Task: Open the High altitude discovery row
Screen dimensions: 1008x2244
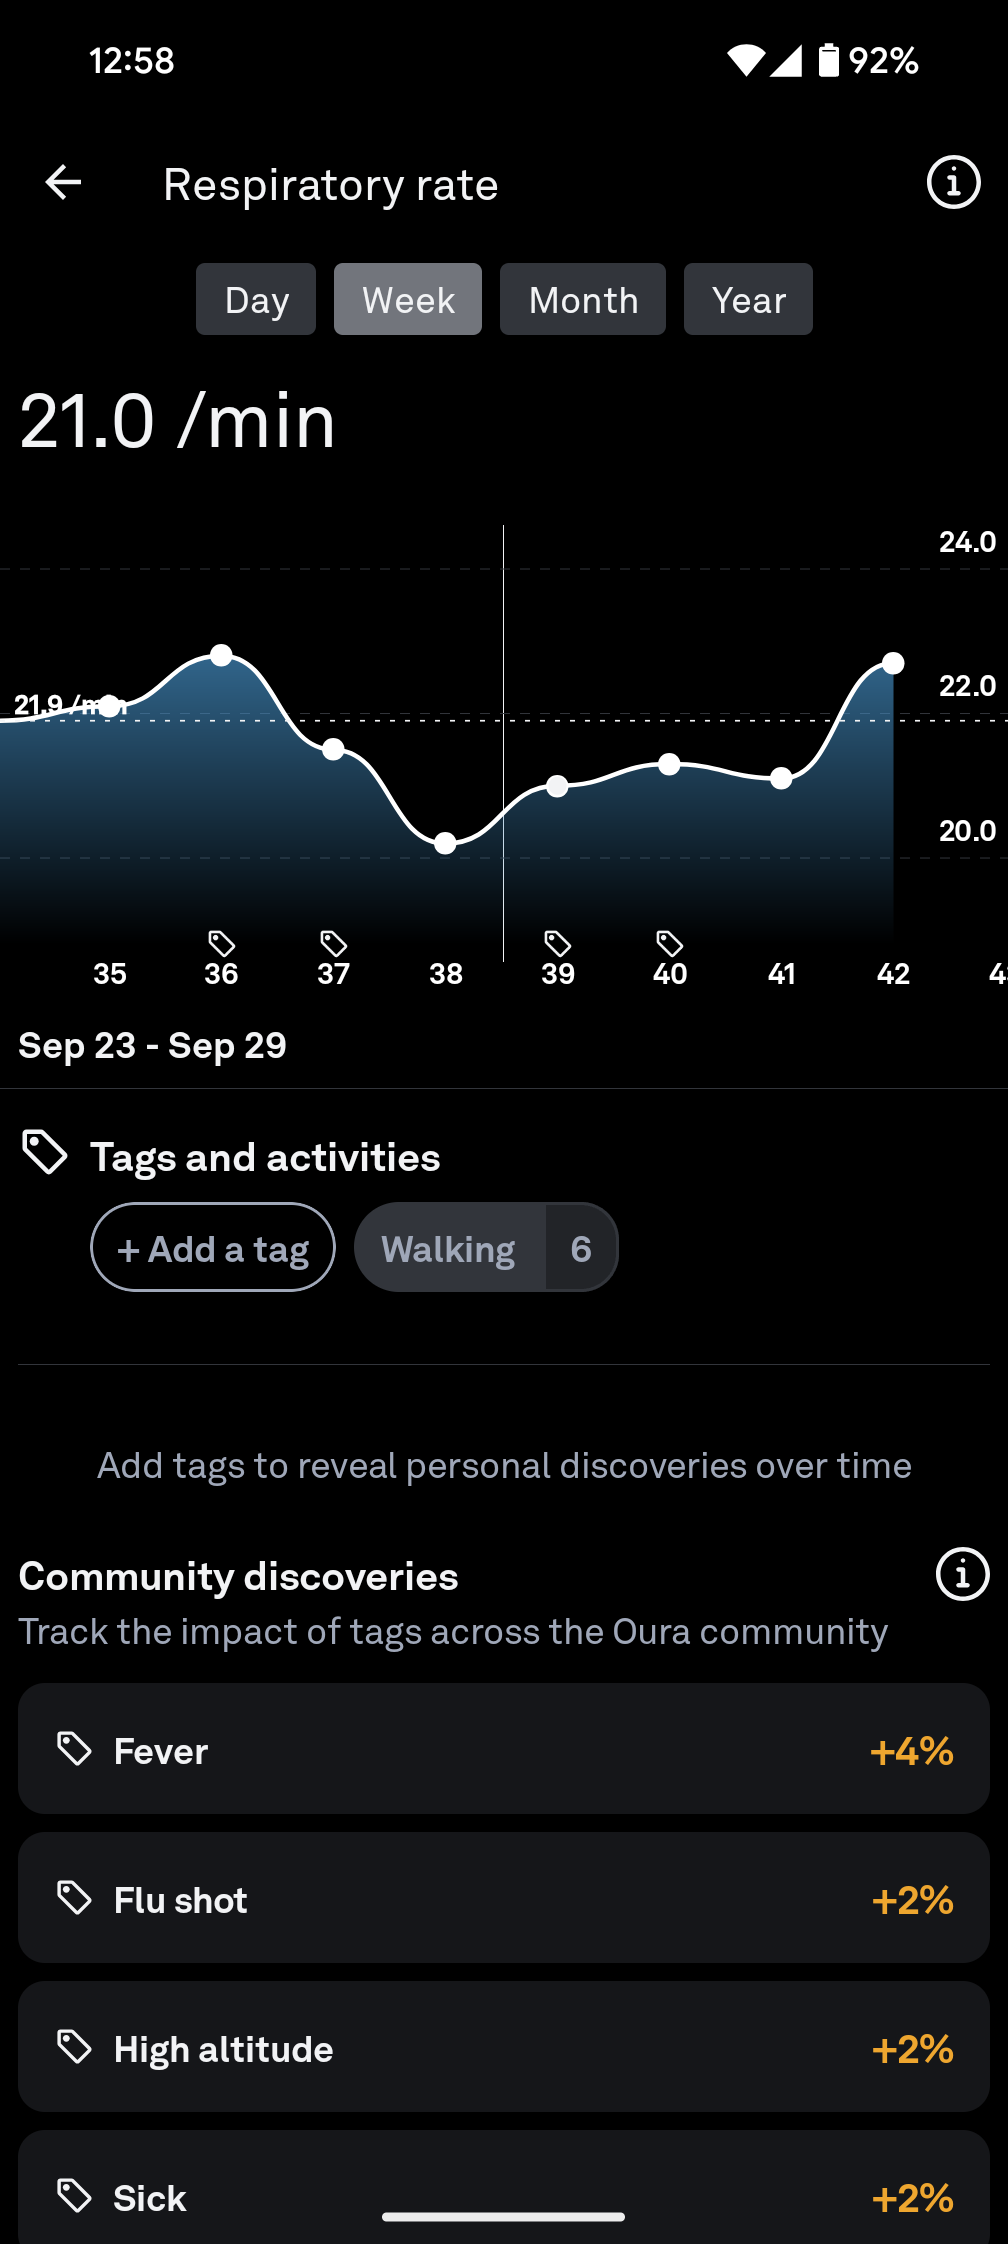Action: pyautogui.click(x=504, y=2048)
